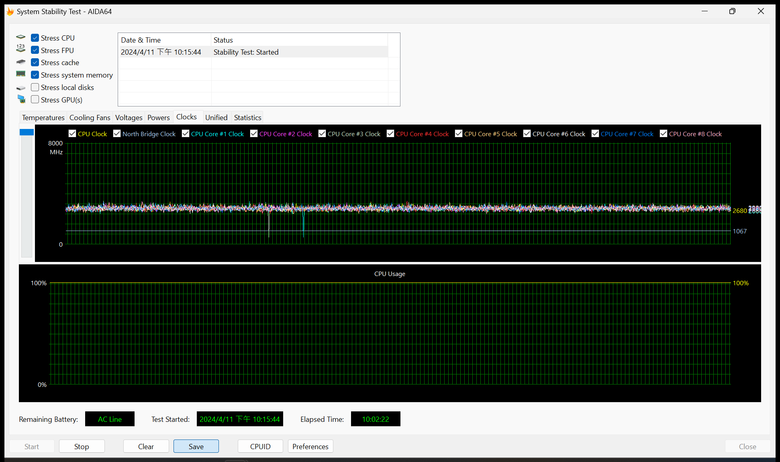Switch to the Unified tab
Image resolution: width=780 pixels, height=462 pixels.
pos(216,118)
